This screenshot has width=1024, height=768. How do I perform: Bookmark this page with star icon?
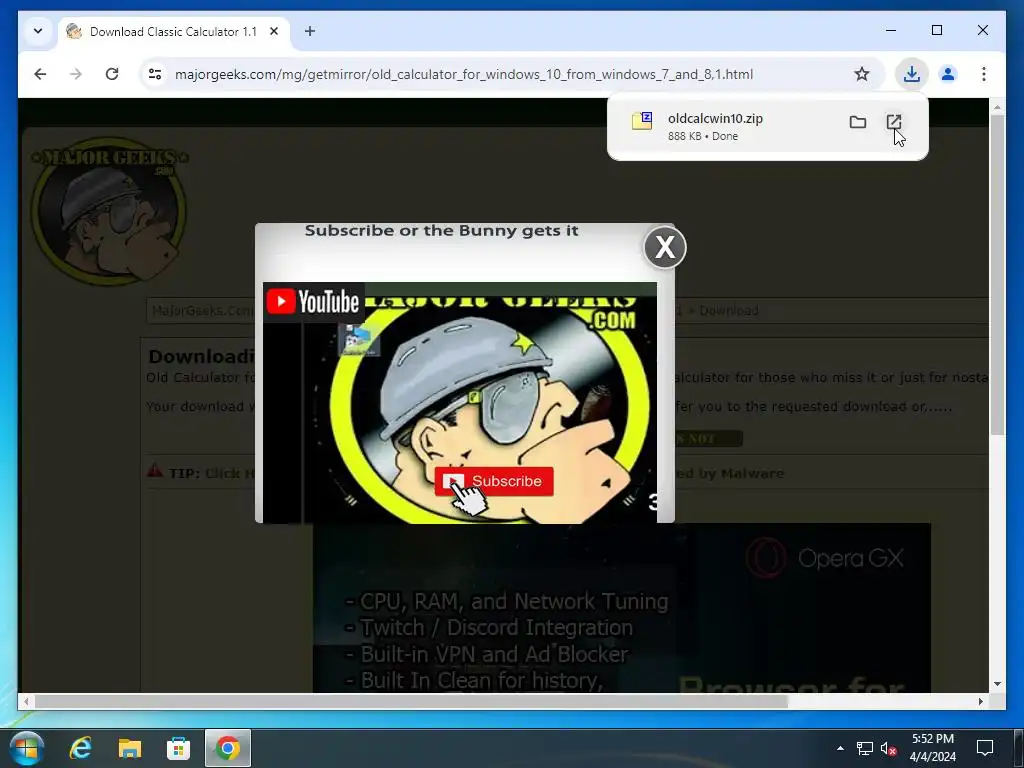862,74
